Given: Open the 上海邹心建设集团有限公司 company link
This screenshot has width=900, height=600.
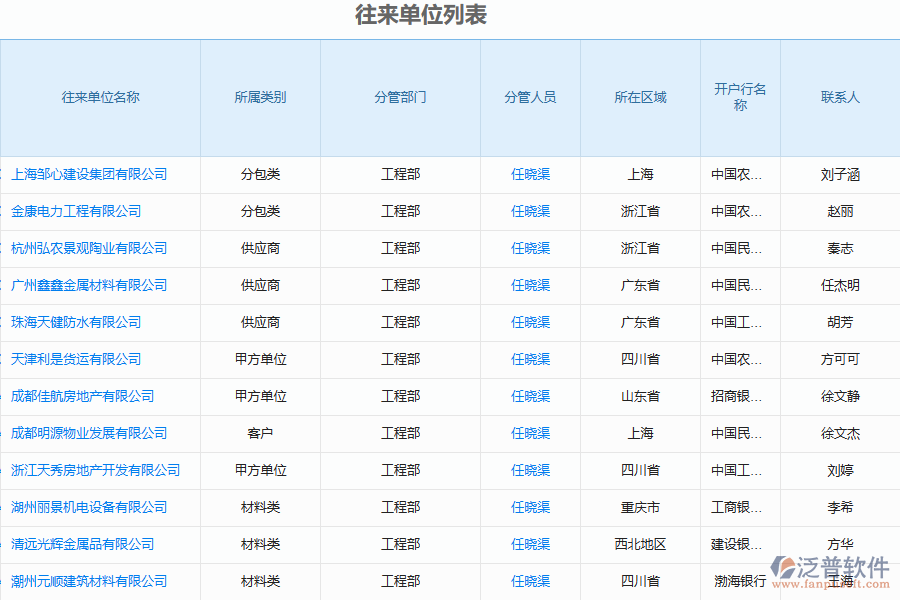Looking at the screenshot, I should pyautogui.click(x=89, y=174).
